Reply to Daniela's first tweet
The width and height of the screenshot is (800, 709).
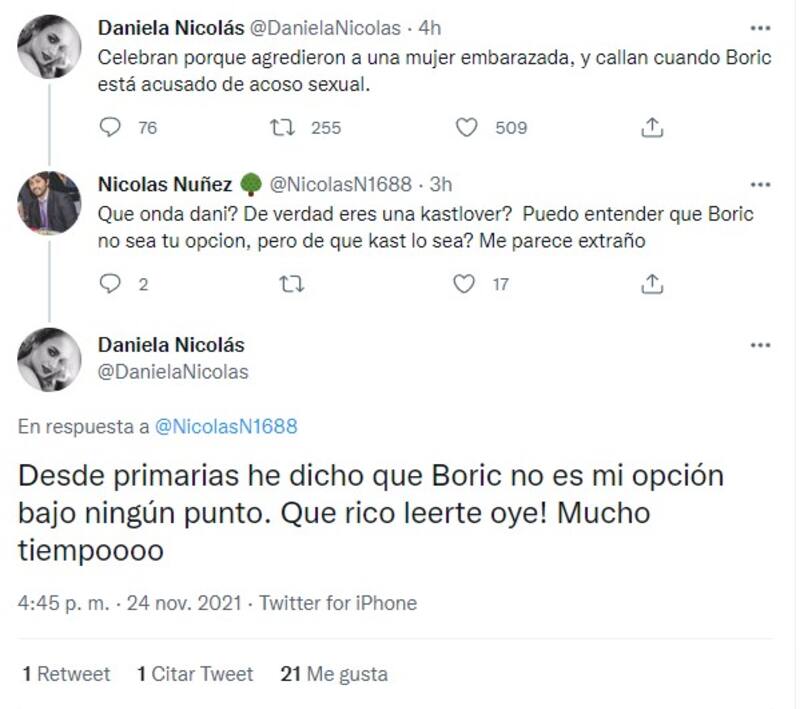click(112, 127)
